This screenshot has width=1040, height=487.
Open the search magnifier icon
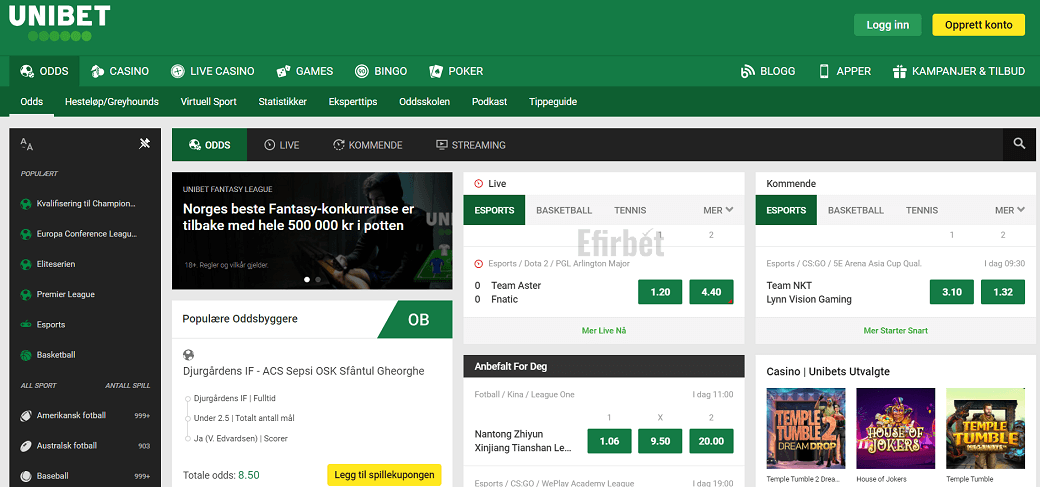point(1019,144)
